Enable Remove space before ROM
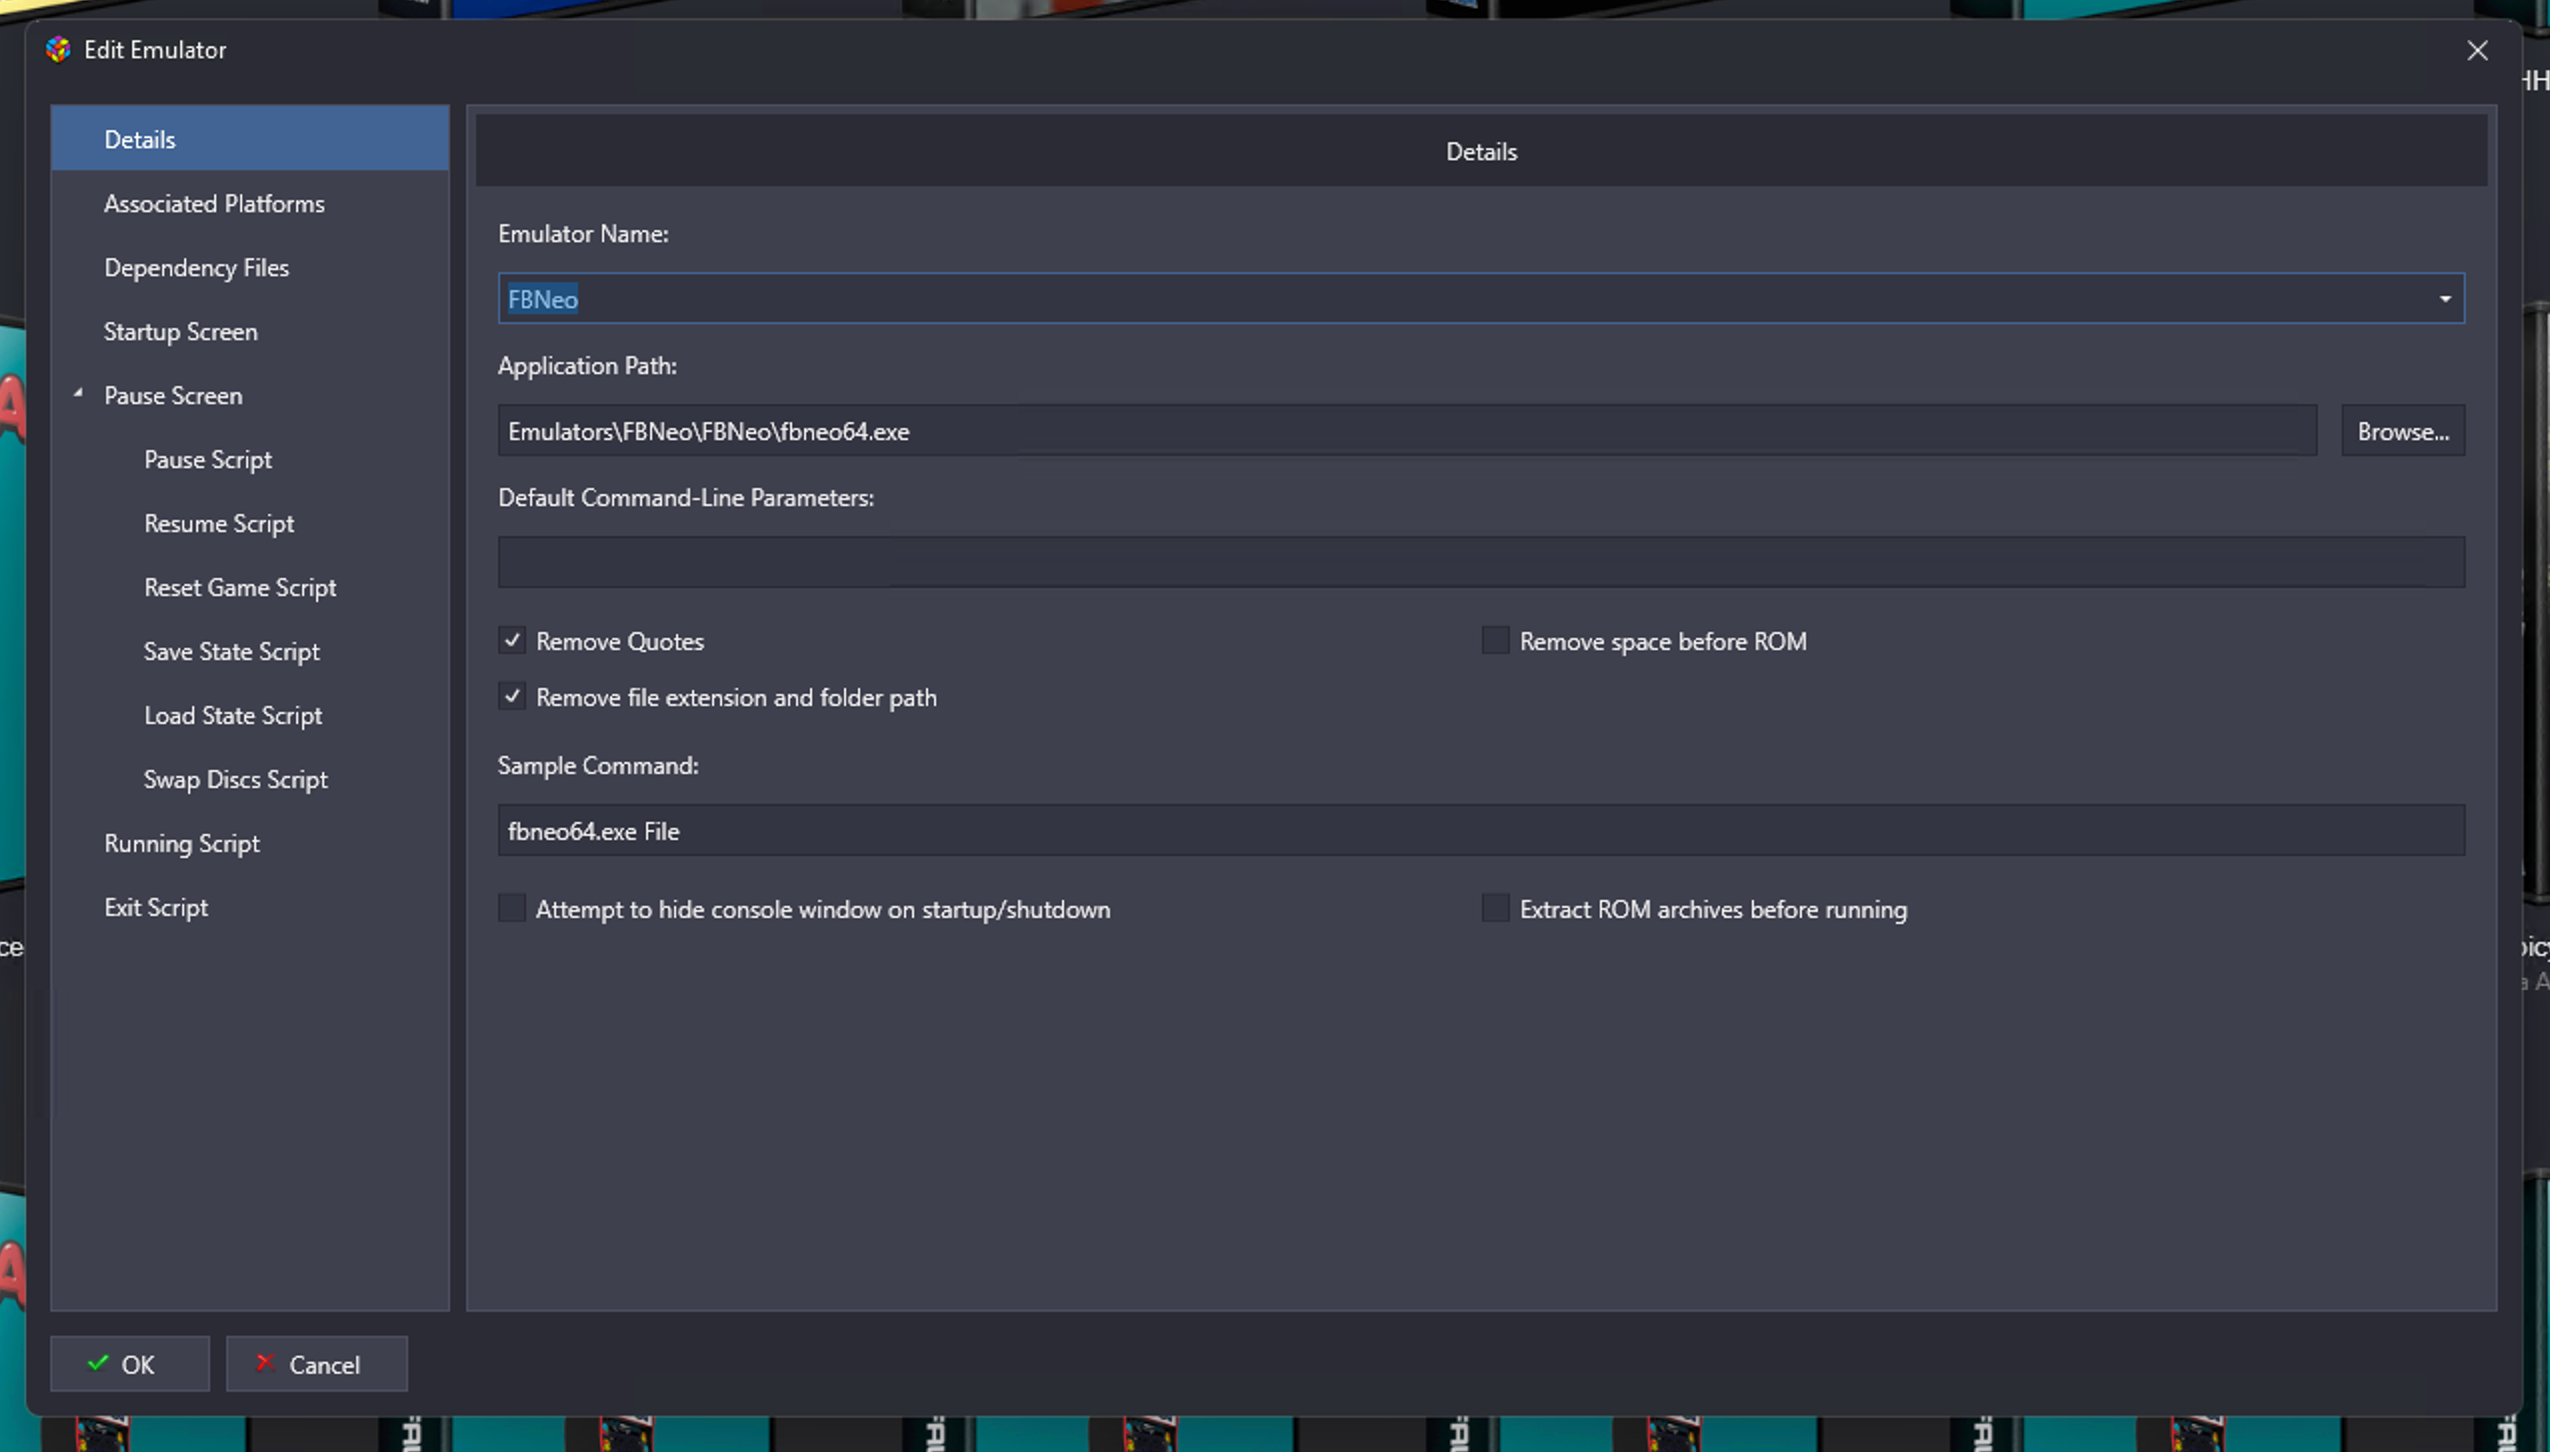This screenshot has height=1452, width=2550. pos(1495,640)
